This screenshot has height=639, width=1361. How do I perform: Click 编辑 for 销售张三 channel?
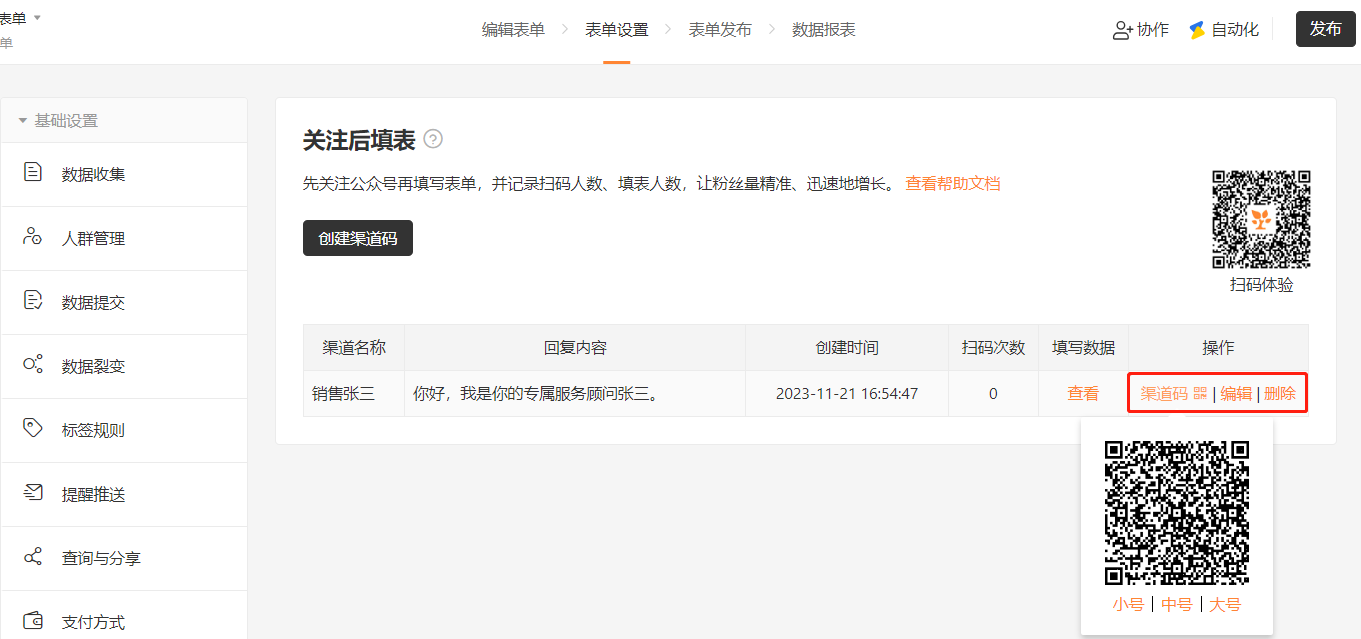pos(1236,394)
